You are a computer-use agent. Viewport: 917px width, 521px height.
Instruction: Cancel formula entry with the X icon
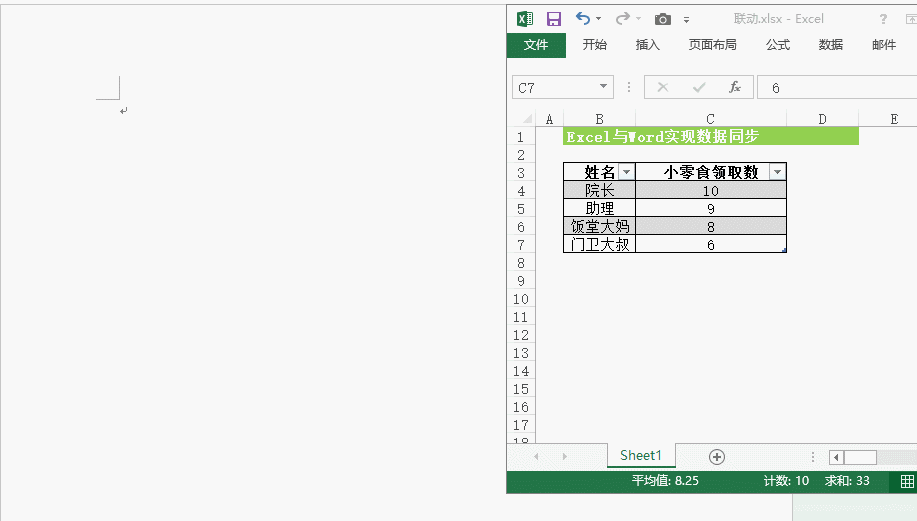663,88
